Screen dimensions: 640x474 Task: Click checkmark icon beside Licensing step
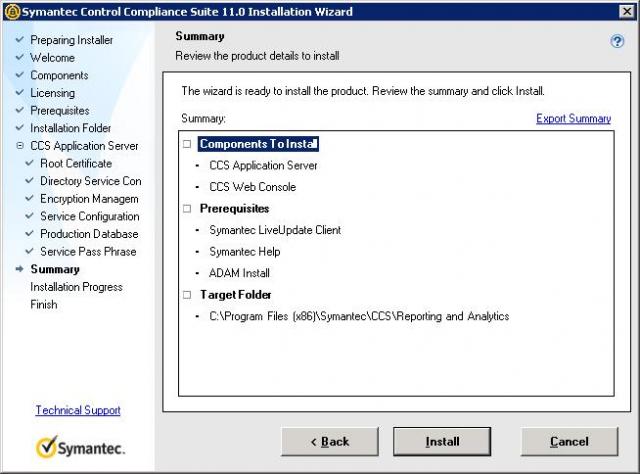click(20, 92)
